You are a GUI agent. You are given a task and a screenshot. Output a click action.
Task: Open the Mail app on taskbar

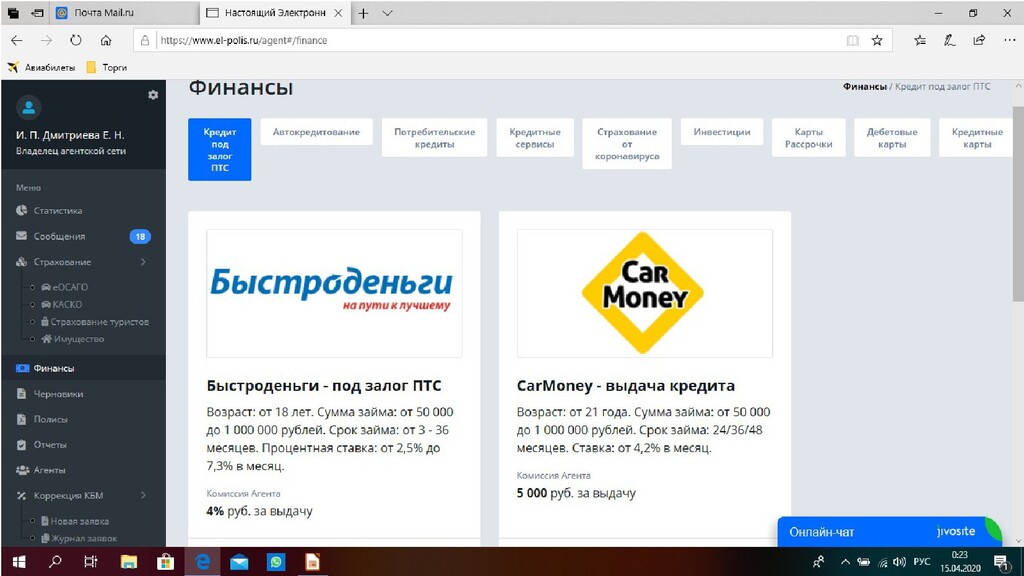click(240, 562)
